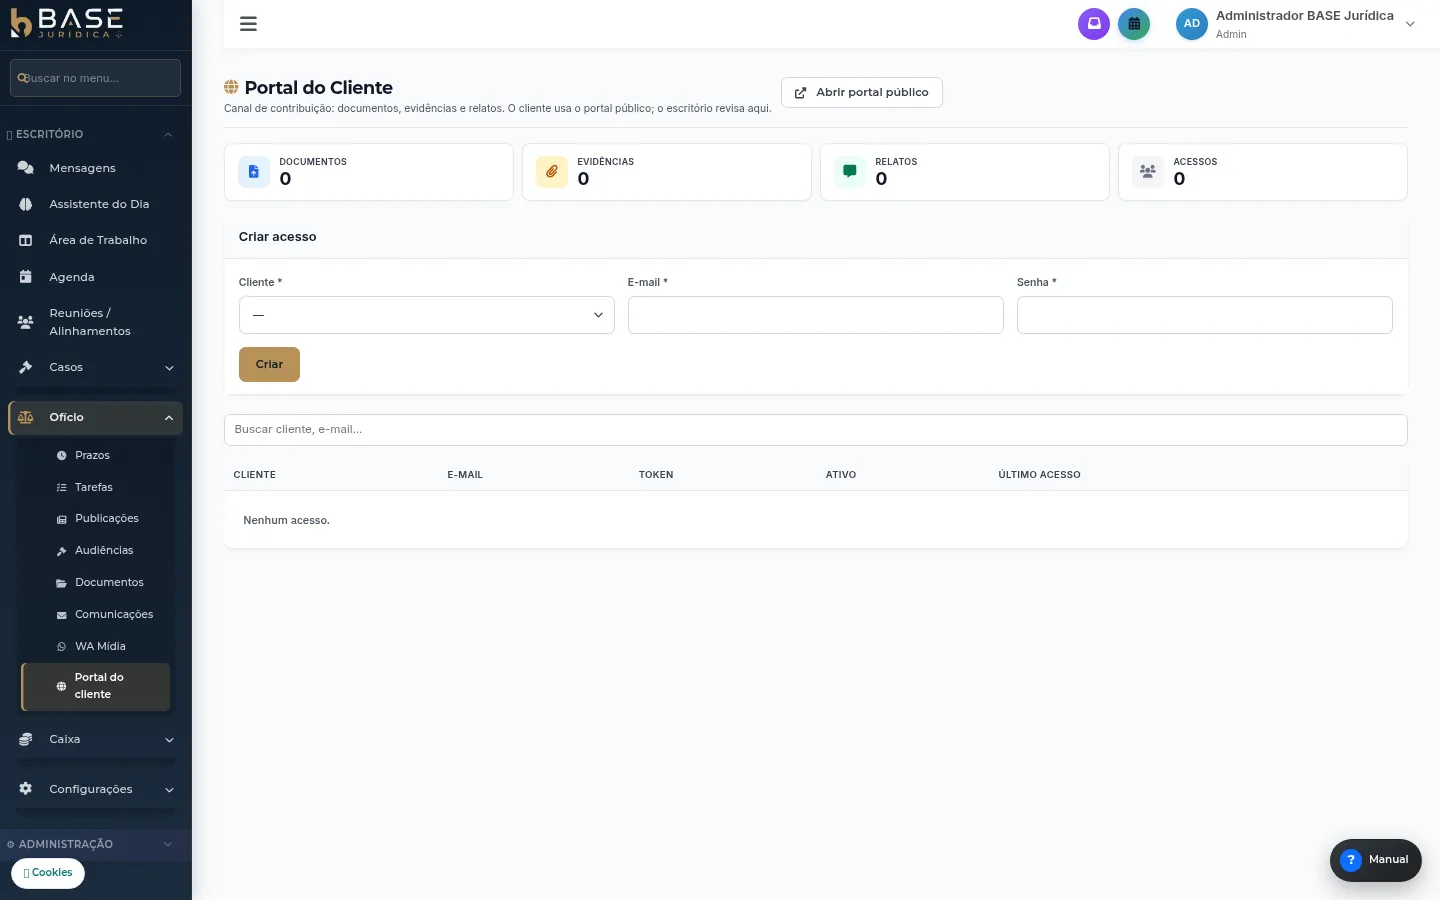Collapse the Ofício submenu chevron
Viewport: 1440px width, 900px height.
tap(169, 418)
